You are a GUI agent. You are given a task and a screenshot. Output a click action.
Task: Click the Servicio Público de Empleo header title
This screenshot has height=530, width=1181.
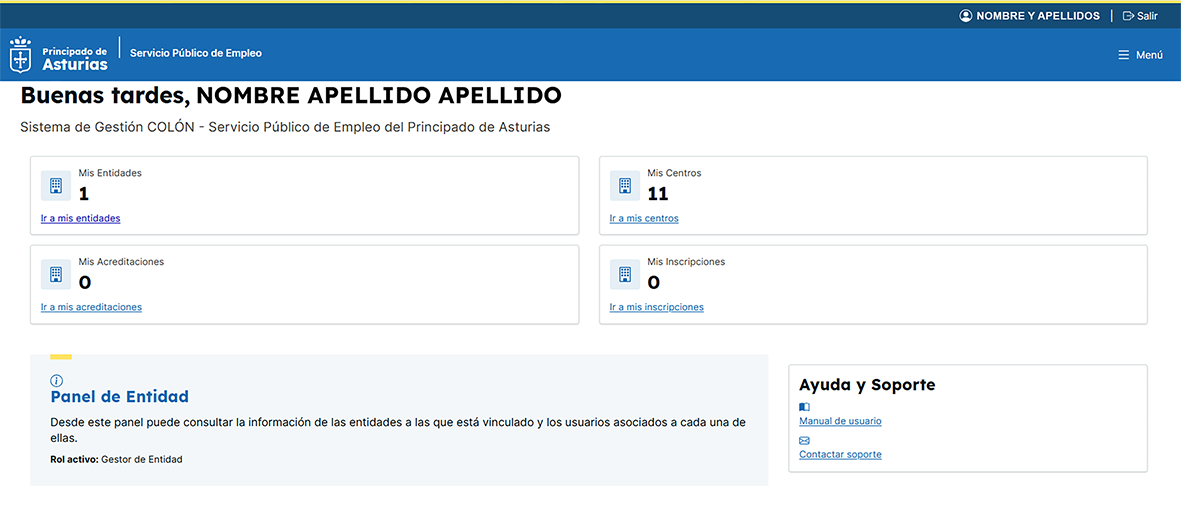click(x=196, y=53)
